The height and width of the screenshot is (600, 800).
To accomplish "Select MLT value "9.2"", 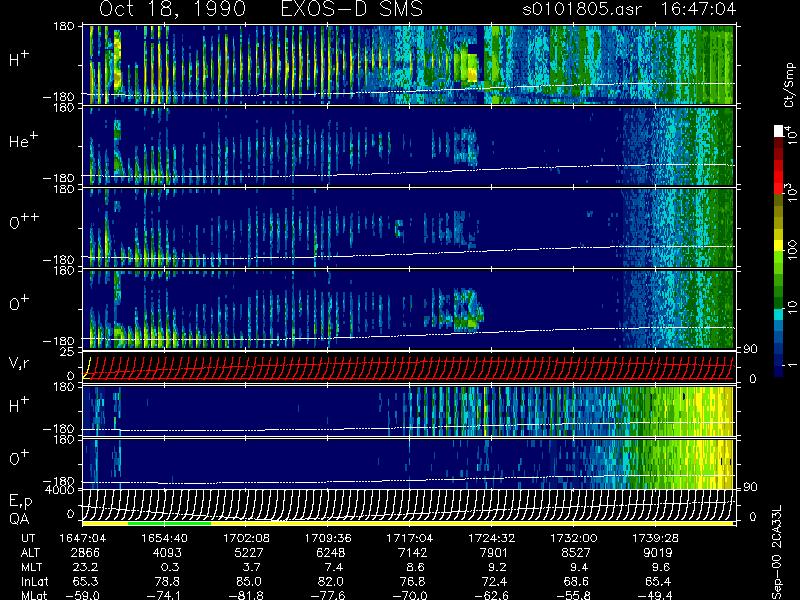I will [497, 567].
